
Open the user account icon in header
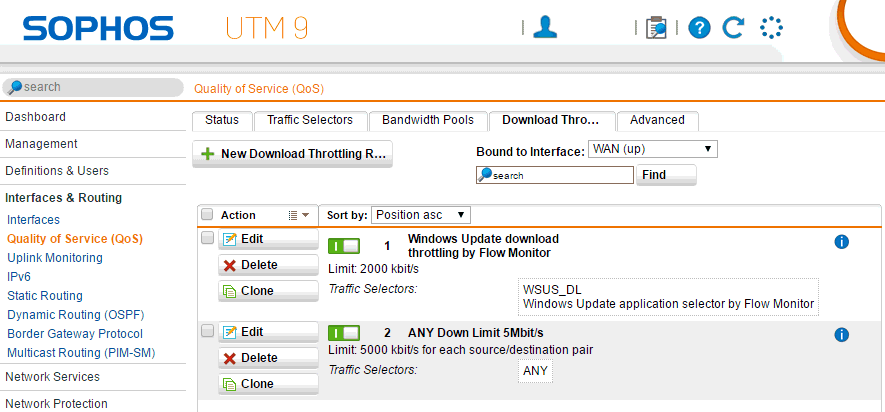click(x=545, y=27)
